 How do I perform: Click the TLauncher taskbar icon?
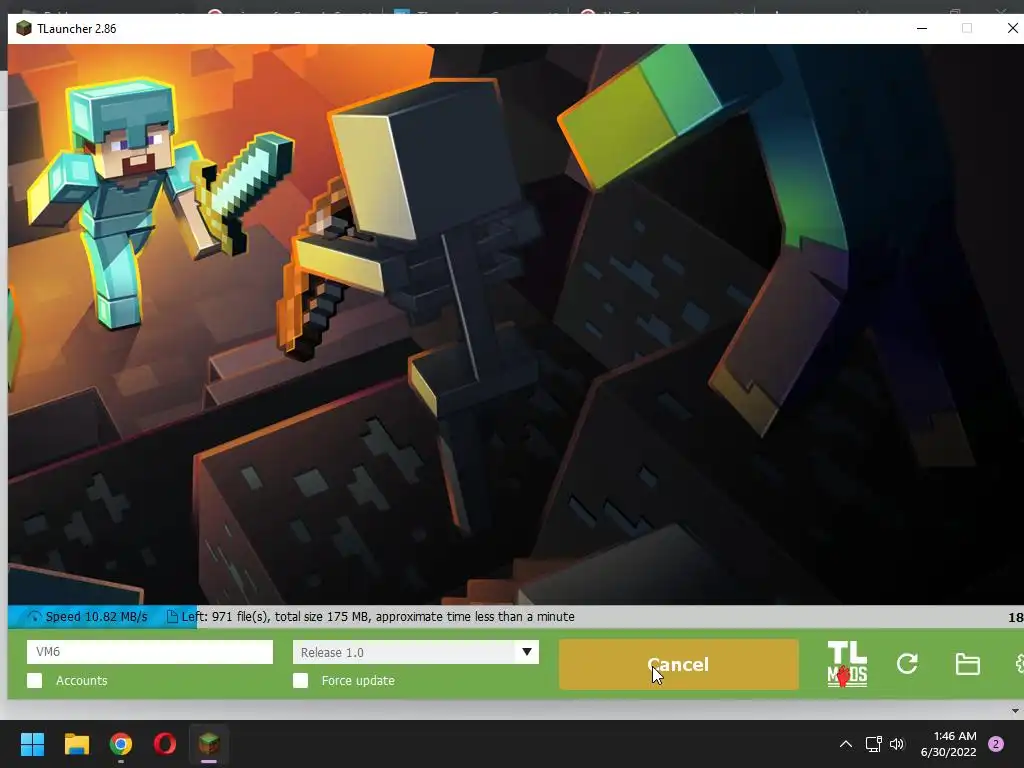(x=209, y=744)
